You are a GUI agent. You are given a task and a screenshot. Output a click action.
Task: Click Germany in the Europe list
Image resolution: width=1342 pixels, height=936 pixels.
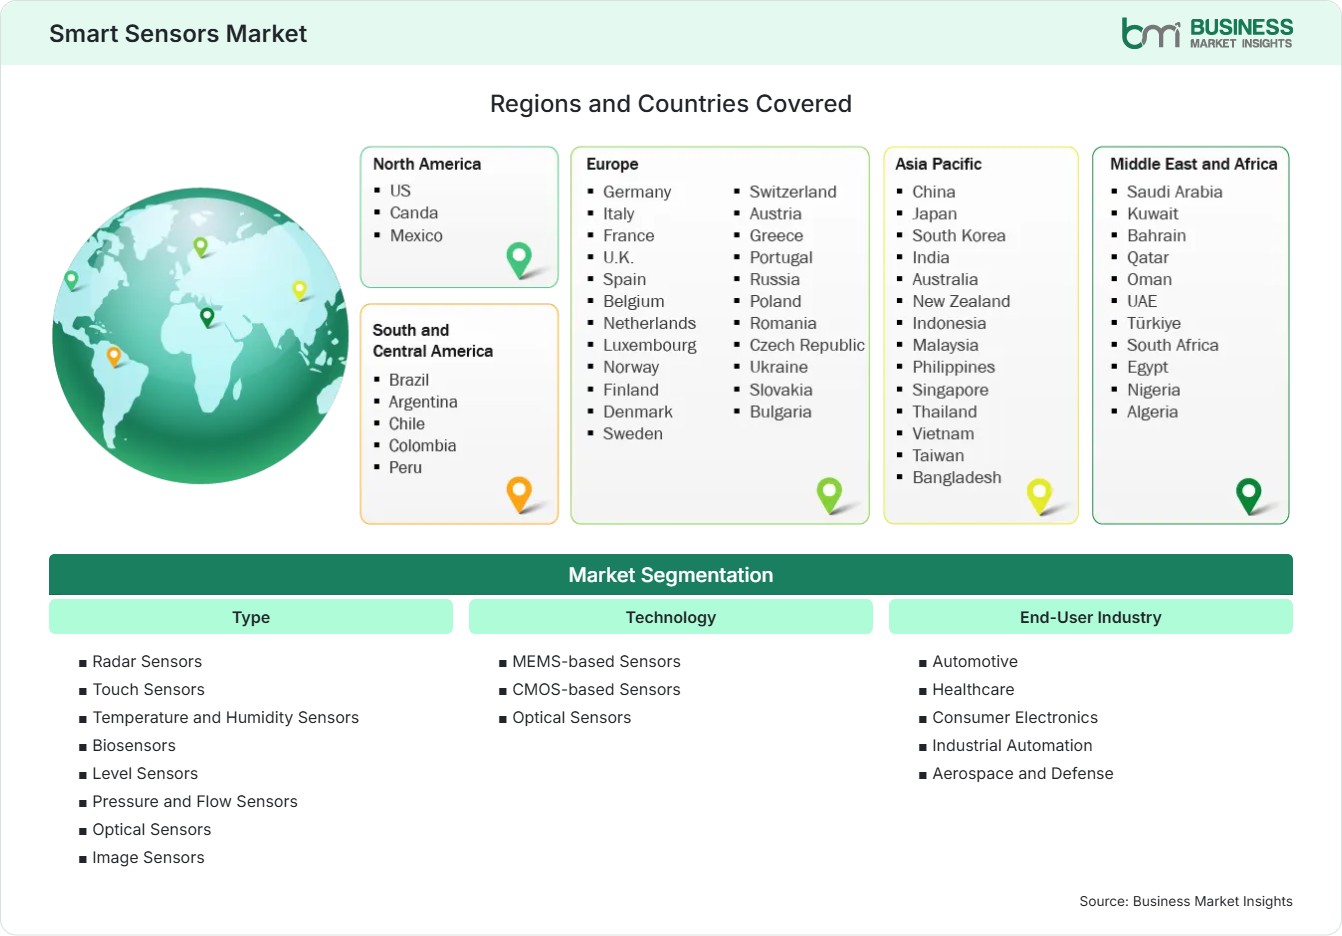pos(637,192)
